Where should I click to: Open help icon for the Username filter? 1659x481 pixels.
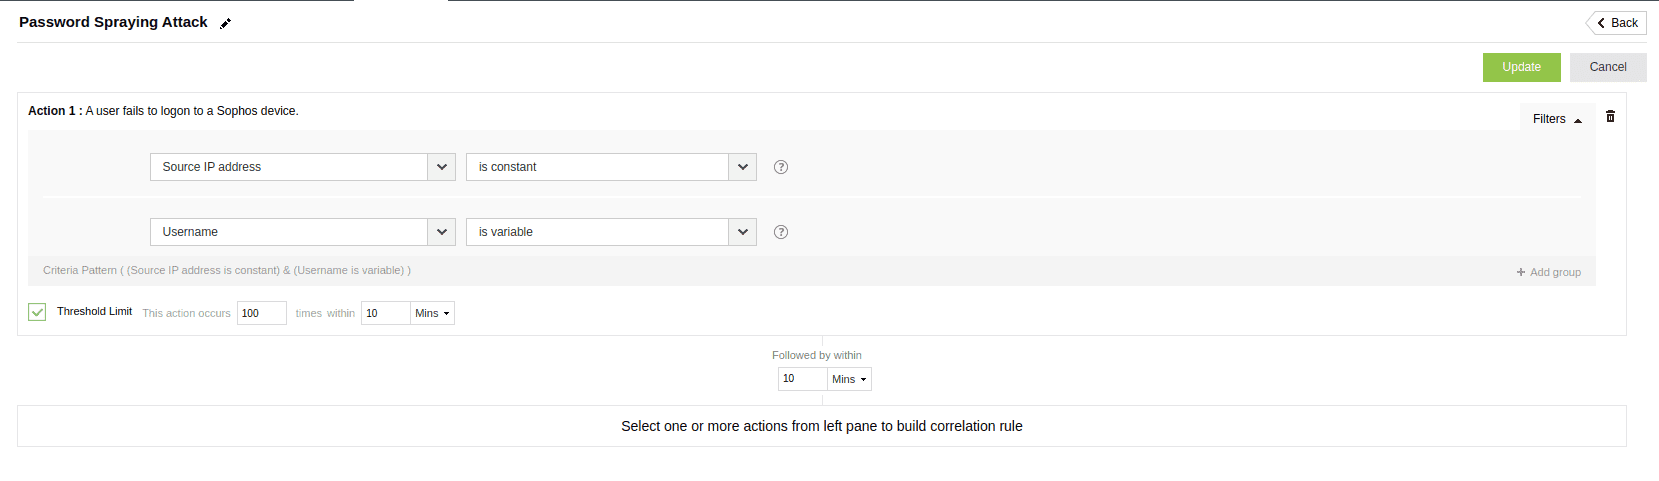pos(781,232)
